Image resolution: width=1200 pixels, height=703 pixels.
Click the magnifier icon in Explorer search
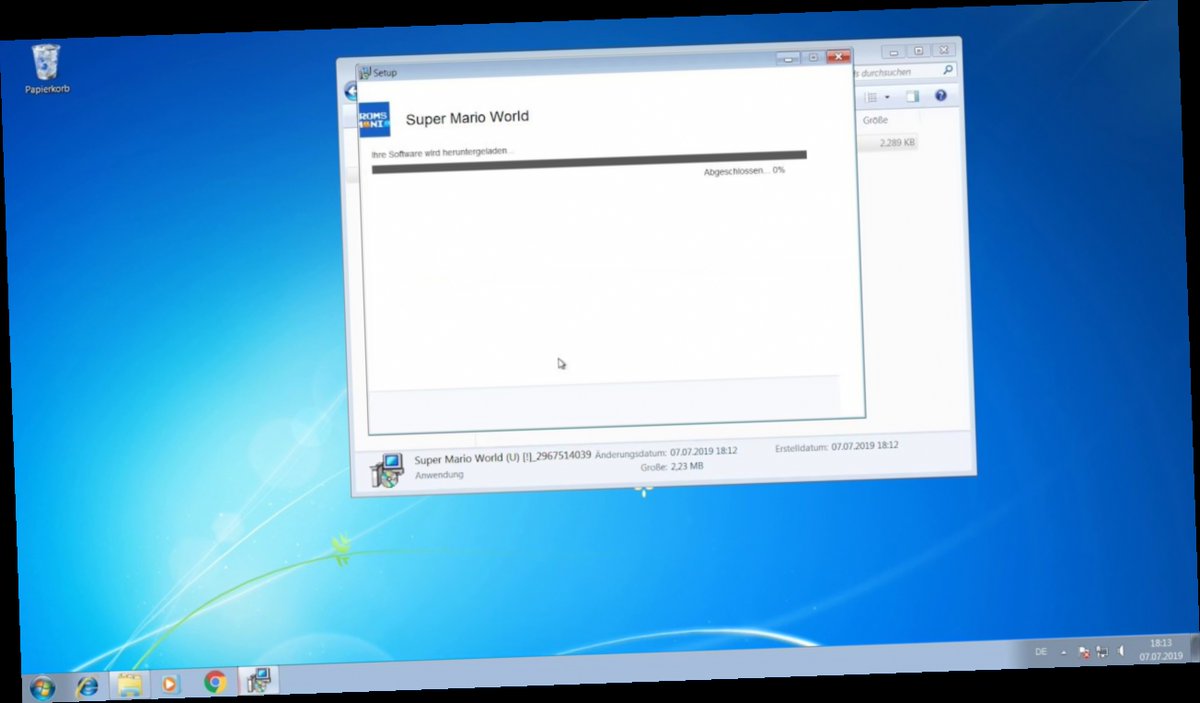(x=948, y=71)
